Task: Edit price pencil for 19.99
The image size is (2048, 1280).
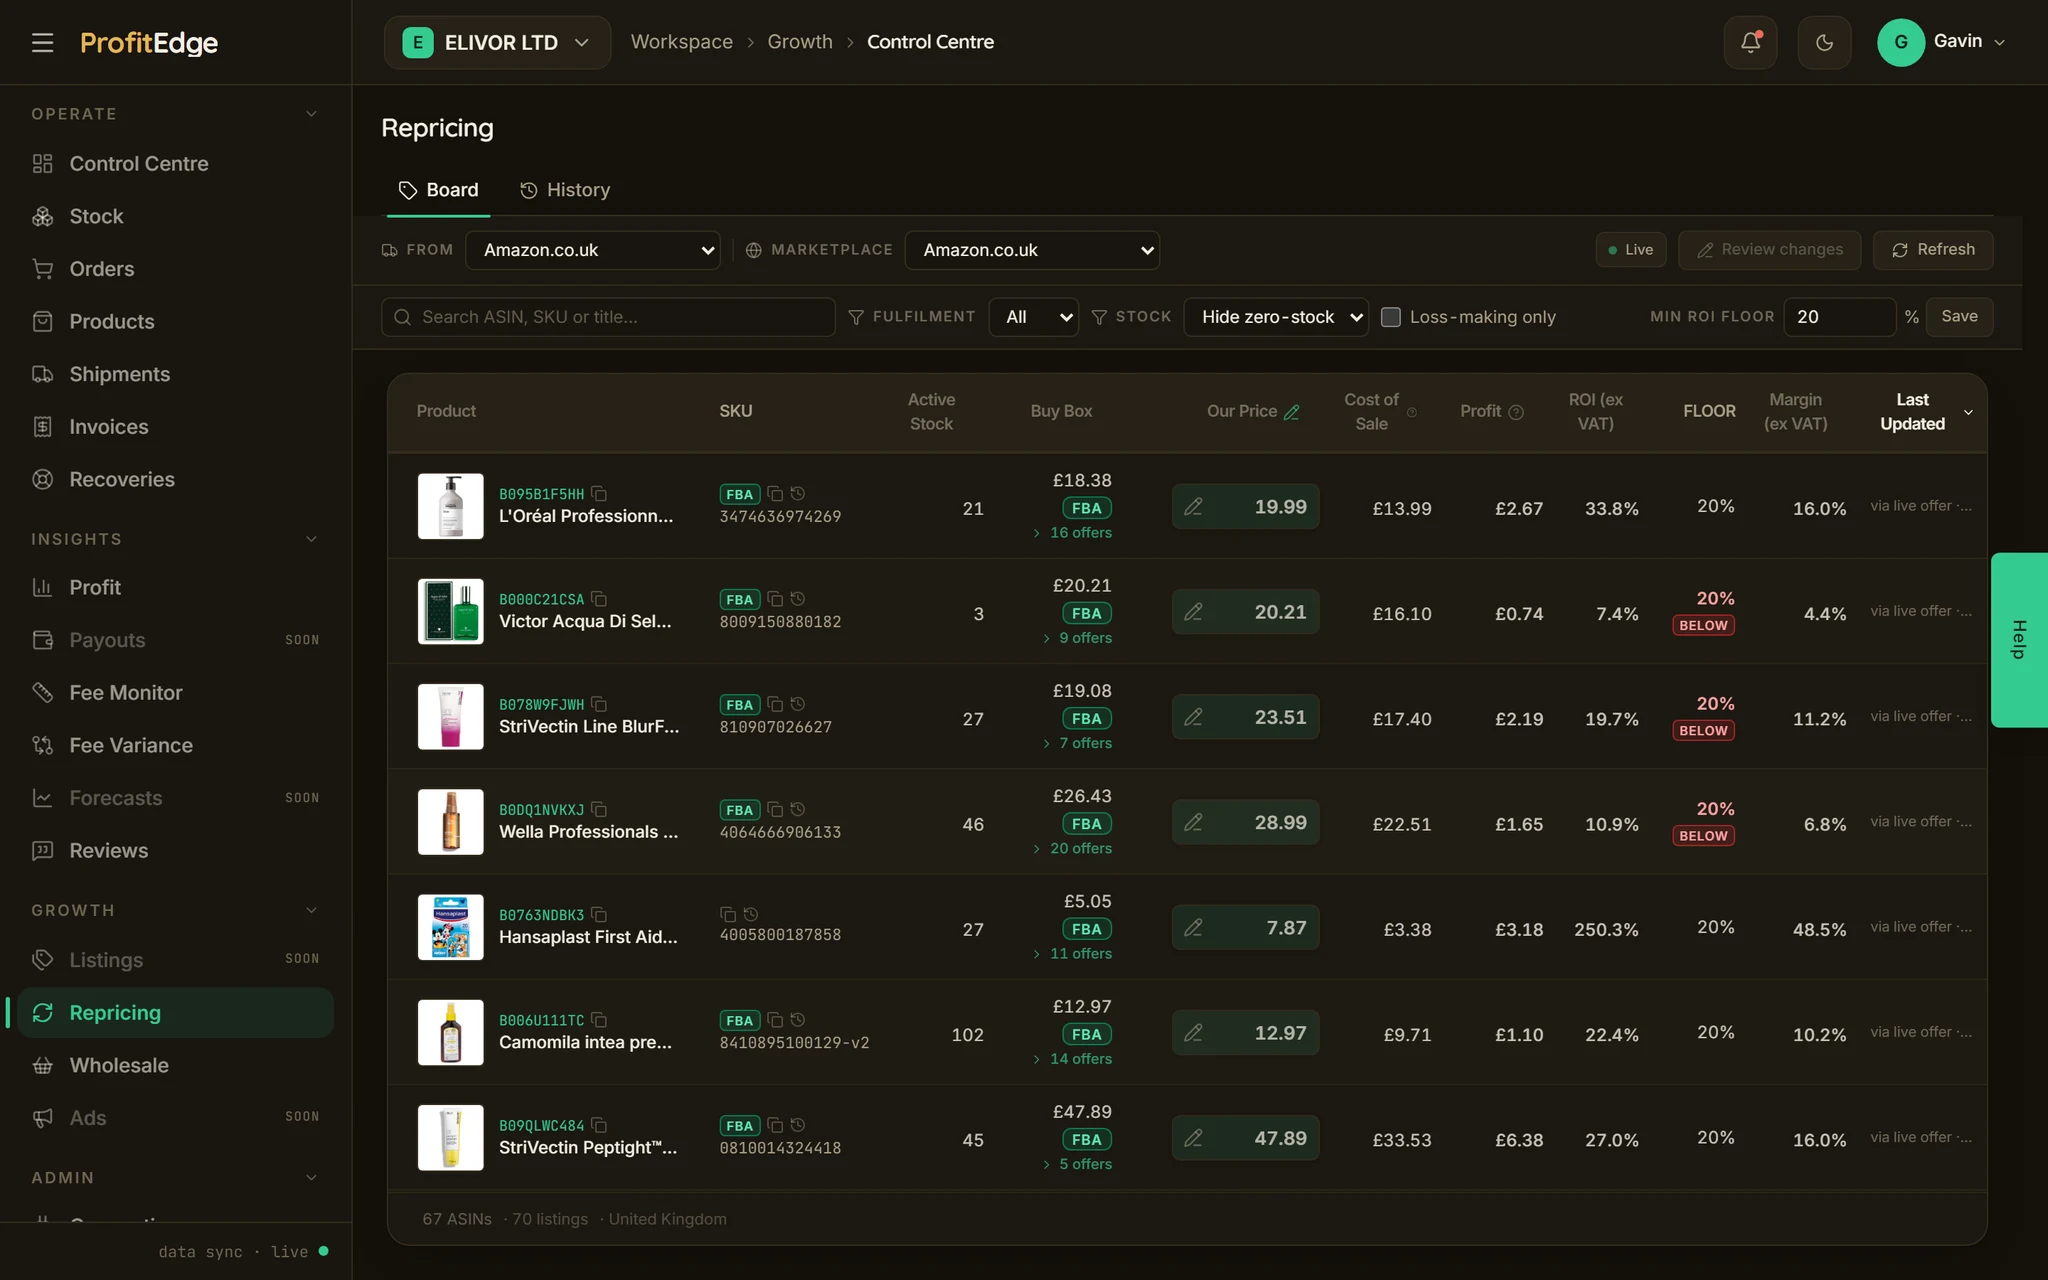Action: tap(1193, 507)
